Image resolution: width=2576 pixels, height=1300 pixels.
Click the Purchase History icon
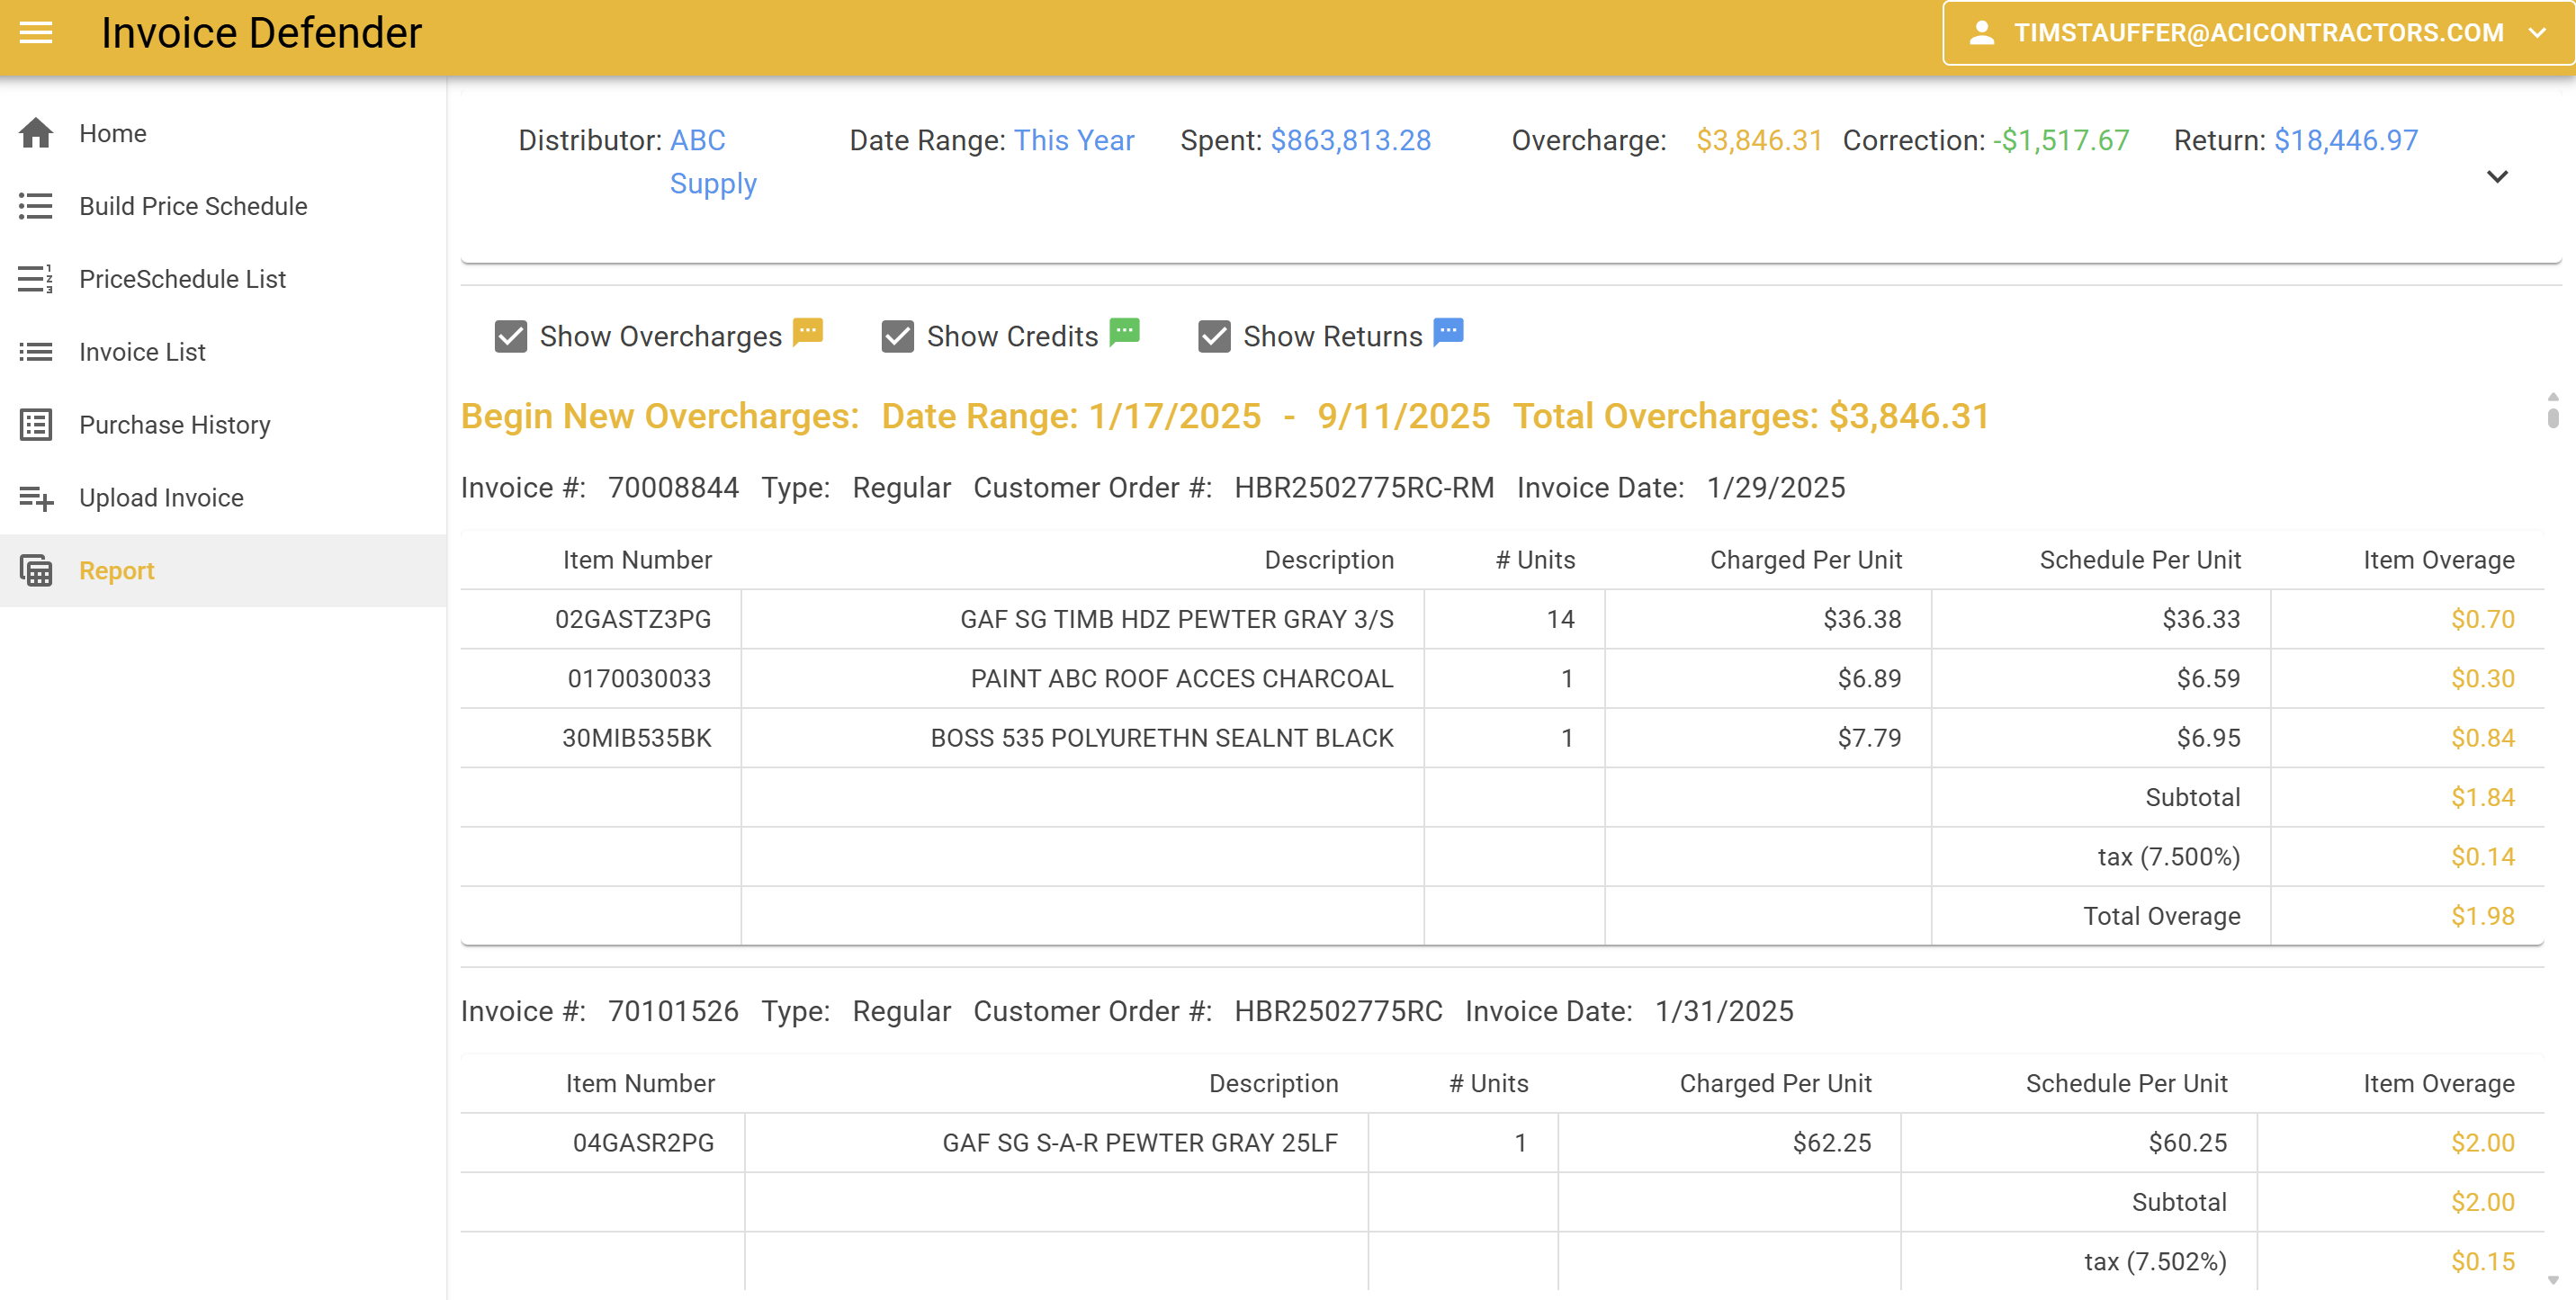pyautogui.click(x=37, y=424)
